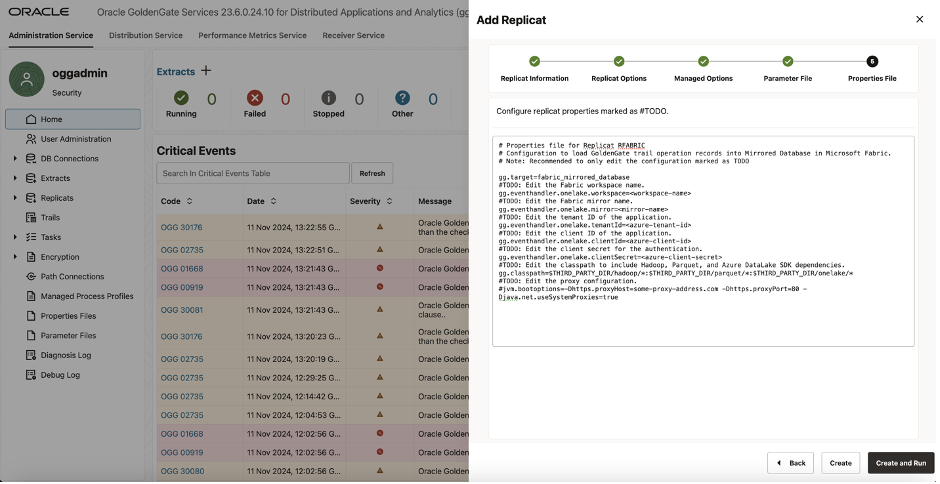The image size is (940, 484).
Task: Go Back to the previous wizard step
Action: (x=790, y=463)
